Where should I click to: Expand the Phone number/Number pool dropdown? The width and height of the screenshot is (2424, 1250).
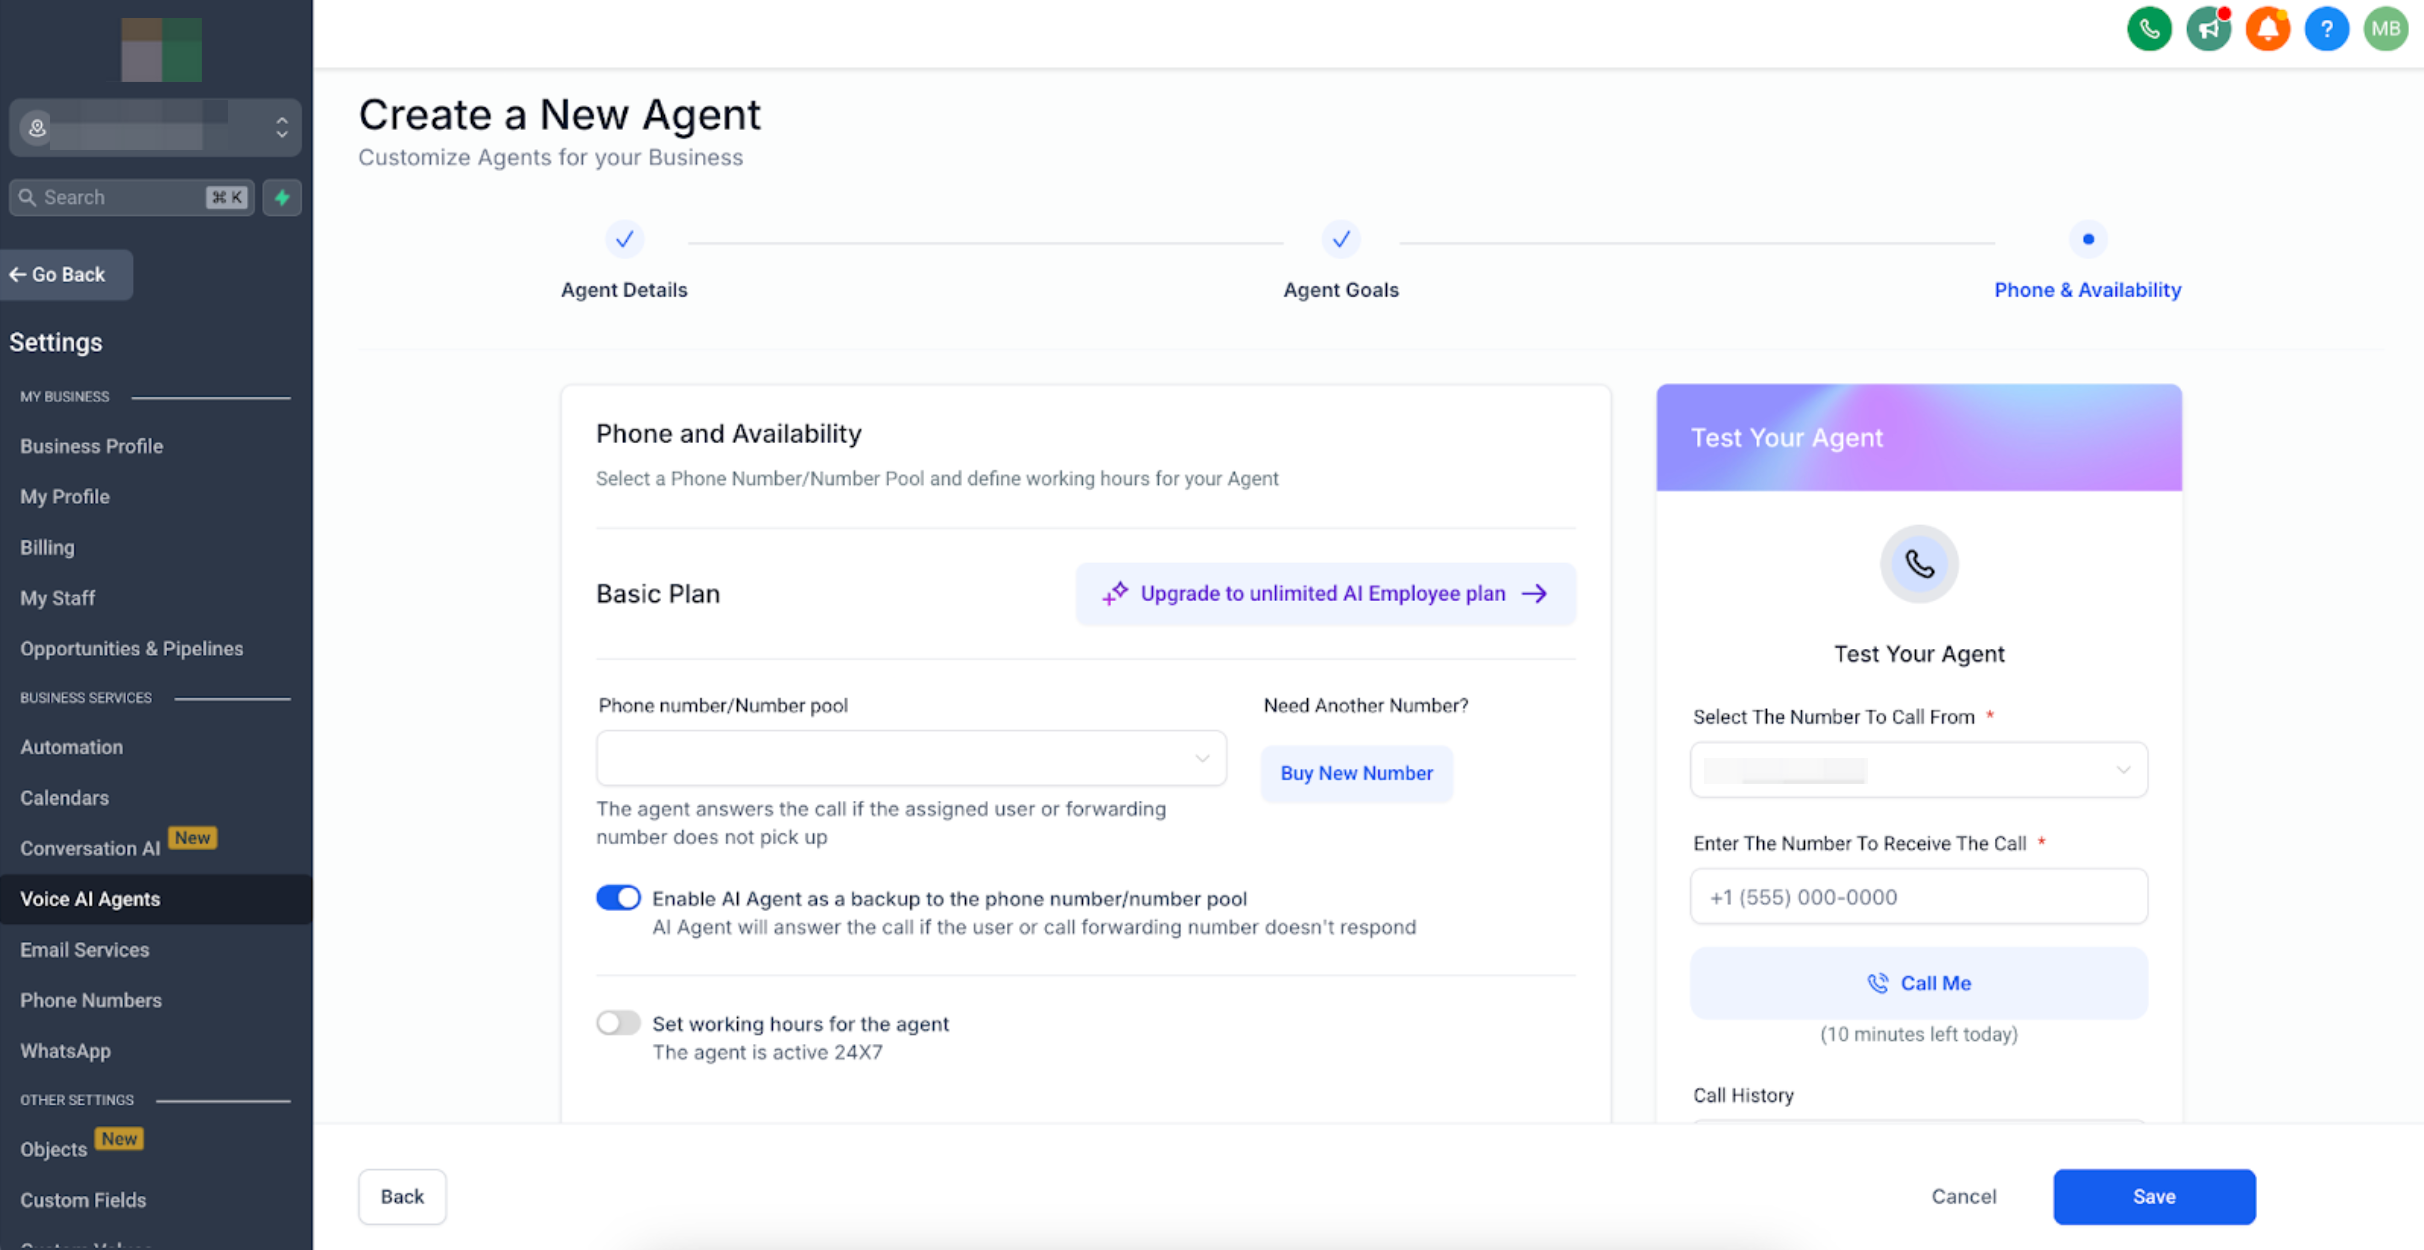910,758
